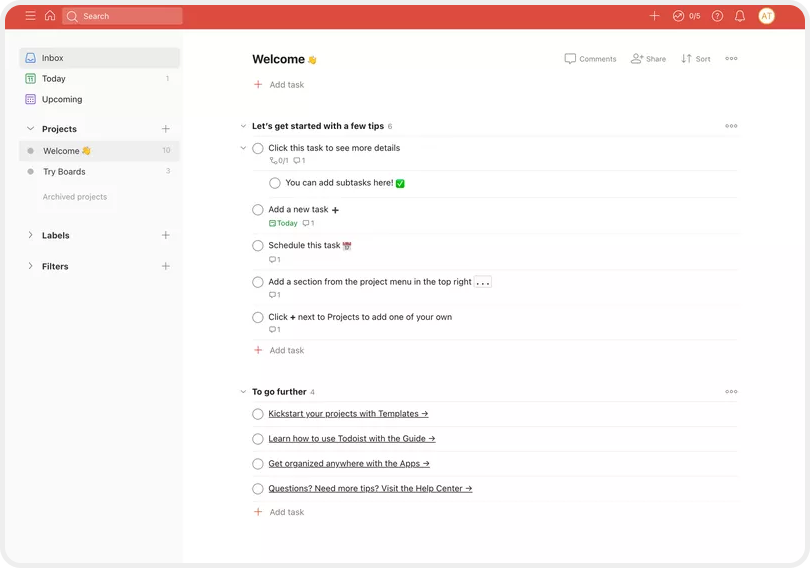
Task: Open Archived projects
Action: (x=75, y=197)
